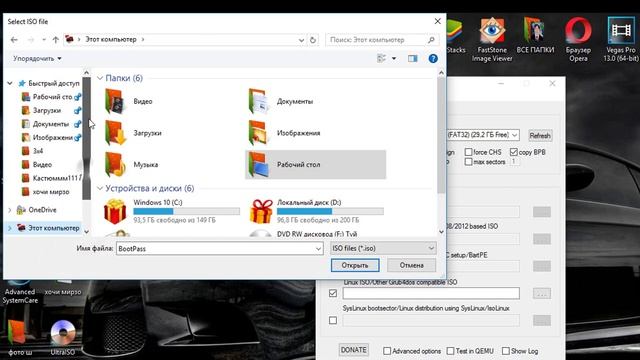This screenshot has width=640, height=360.
Task: Browse Linux ISO with the ... button
Action: click(542, 293)
